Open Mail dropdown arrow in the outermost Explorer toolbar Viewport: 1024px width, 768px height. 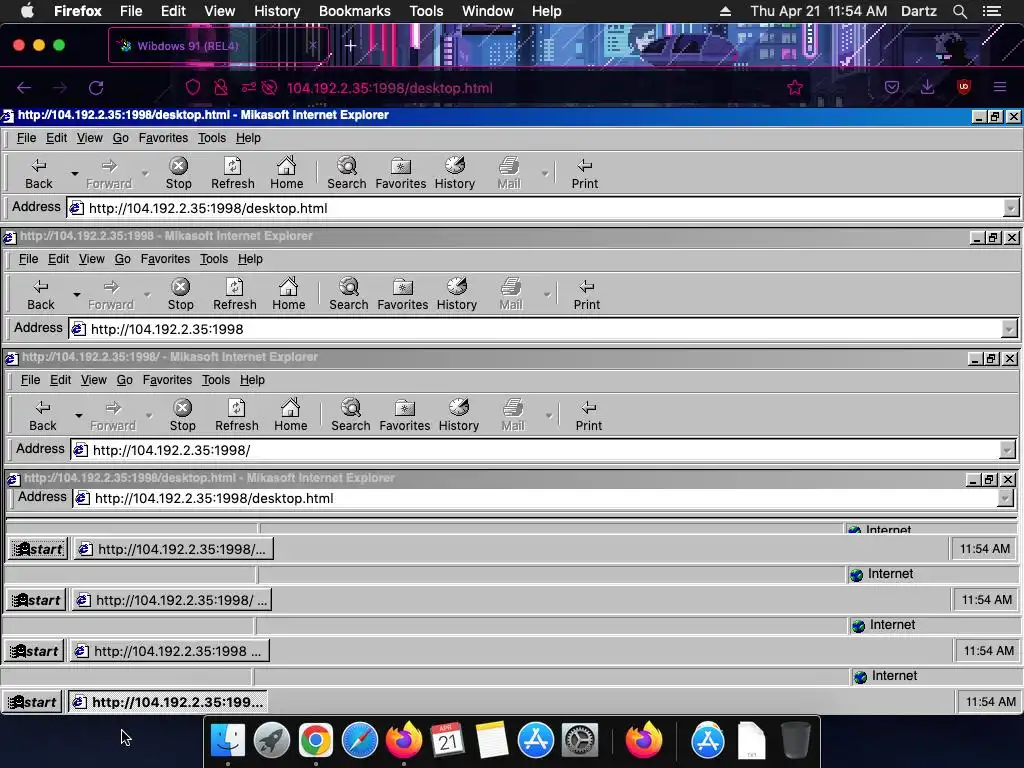click(545, 174)
